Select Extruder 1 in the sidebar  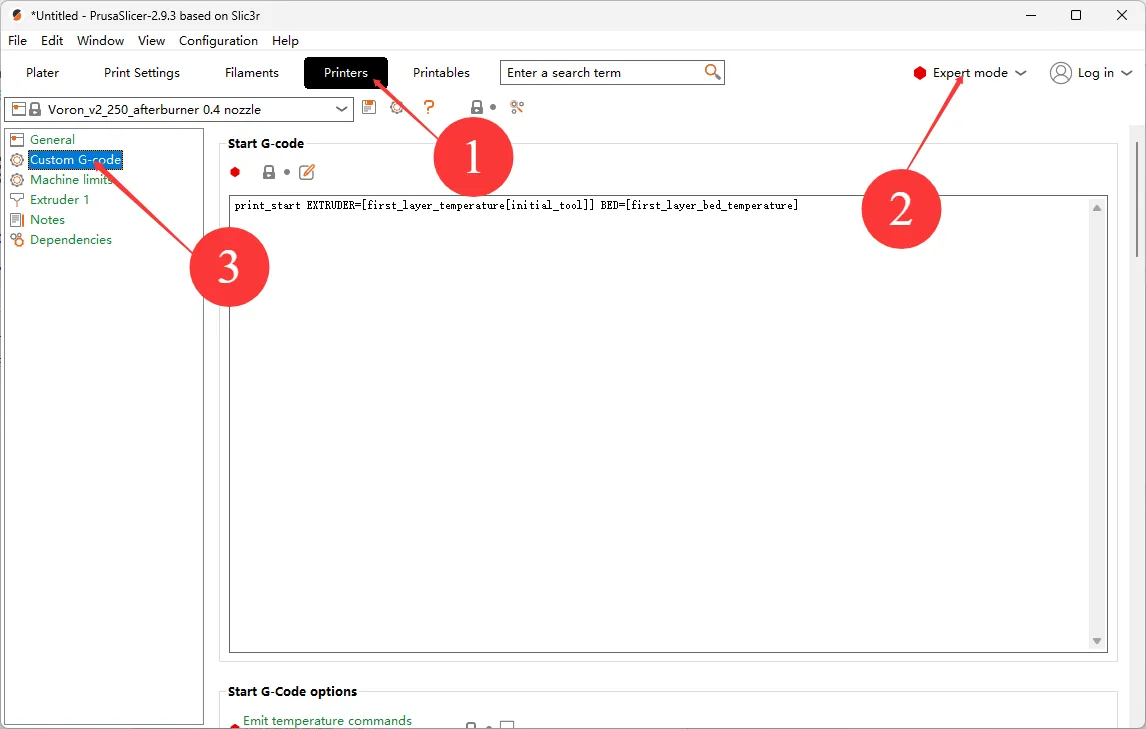point(59,200)
